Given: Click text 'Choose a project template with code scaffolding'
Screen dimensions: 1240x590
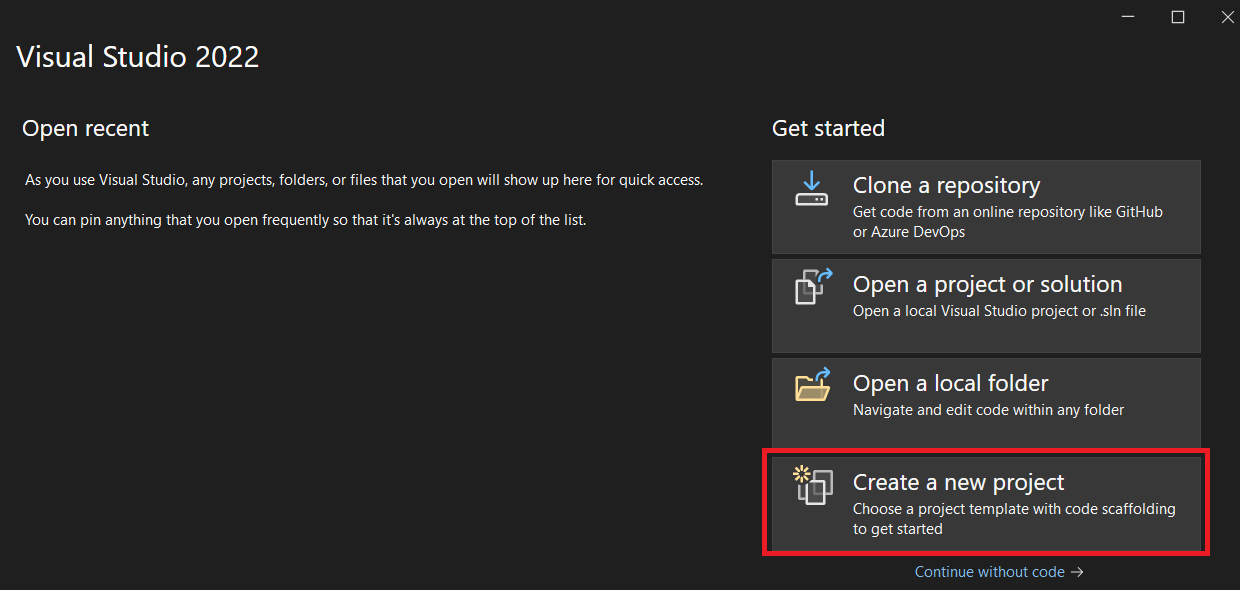Looking at the screenshot, I should (x=1014, y=509).
